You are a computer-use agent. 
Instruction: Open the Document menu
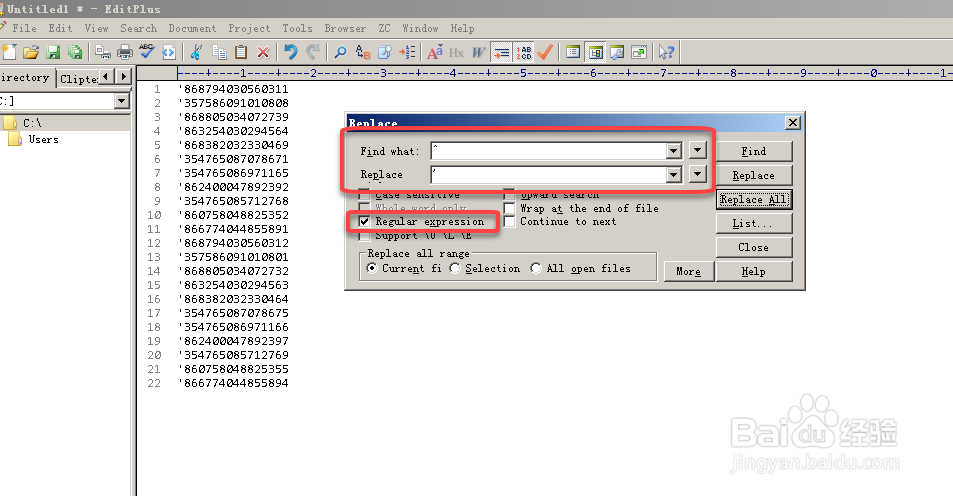[192, 28]
